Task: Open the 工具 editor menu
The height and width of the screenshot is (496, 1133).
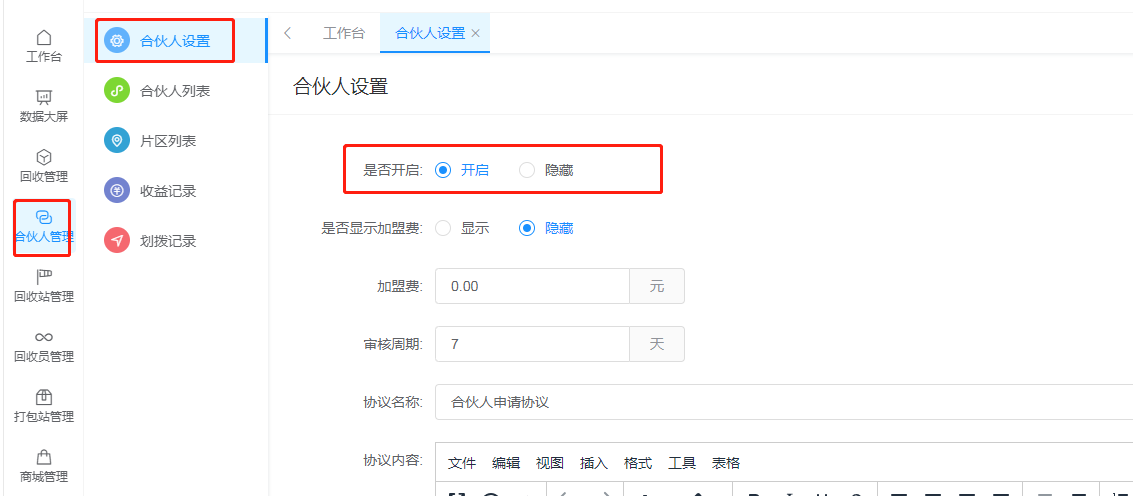Action: pyautogui.click(x=682, y=463)
